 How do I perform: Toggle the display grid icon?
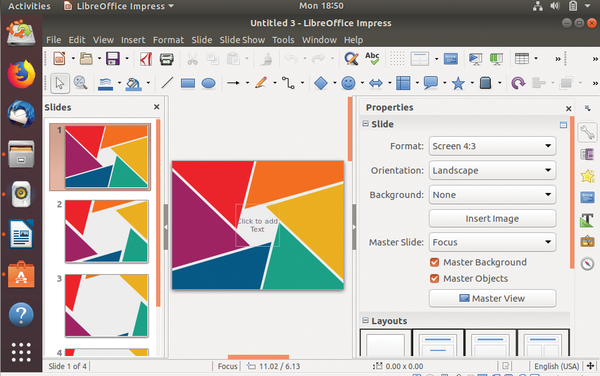point(397,59)
